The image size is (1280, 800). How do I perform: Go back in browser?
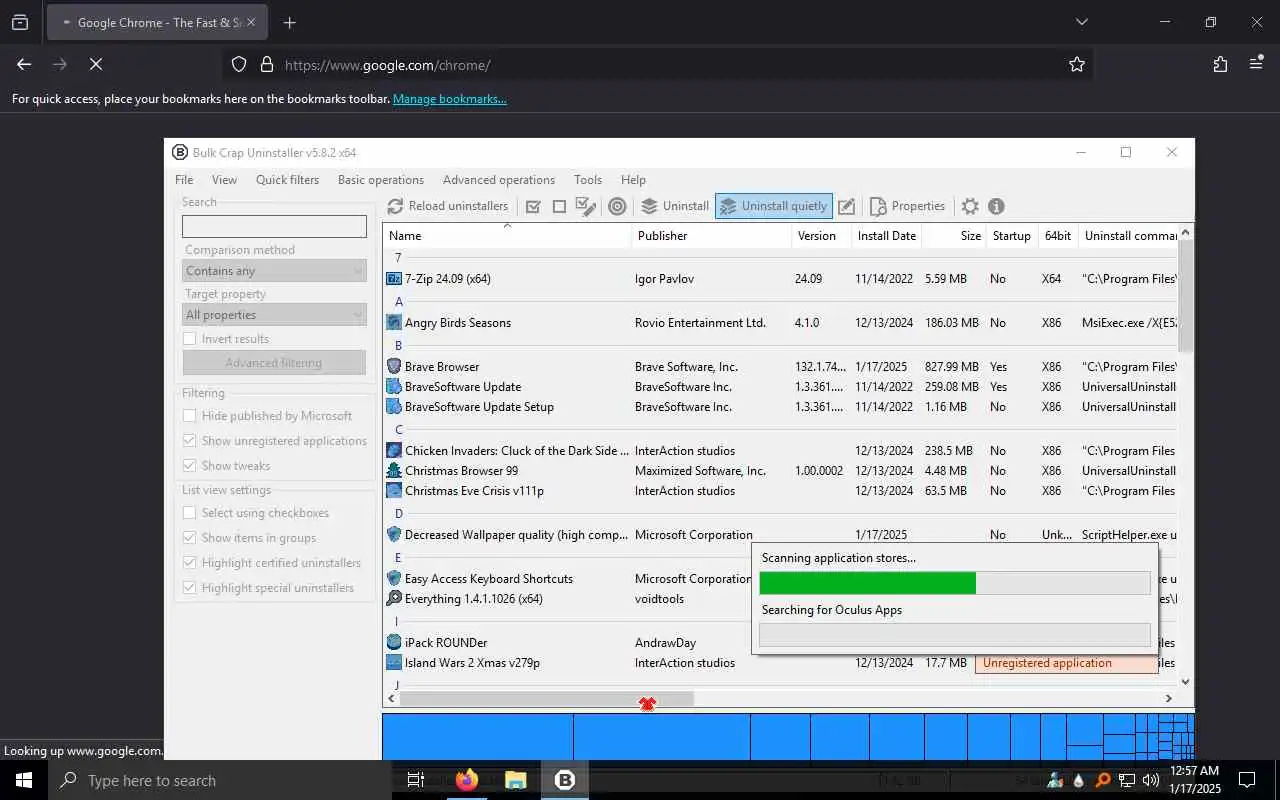click(x=24, y=64)
